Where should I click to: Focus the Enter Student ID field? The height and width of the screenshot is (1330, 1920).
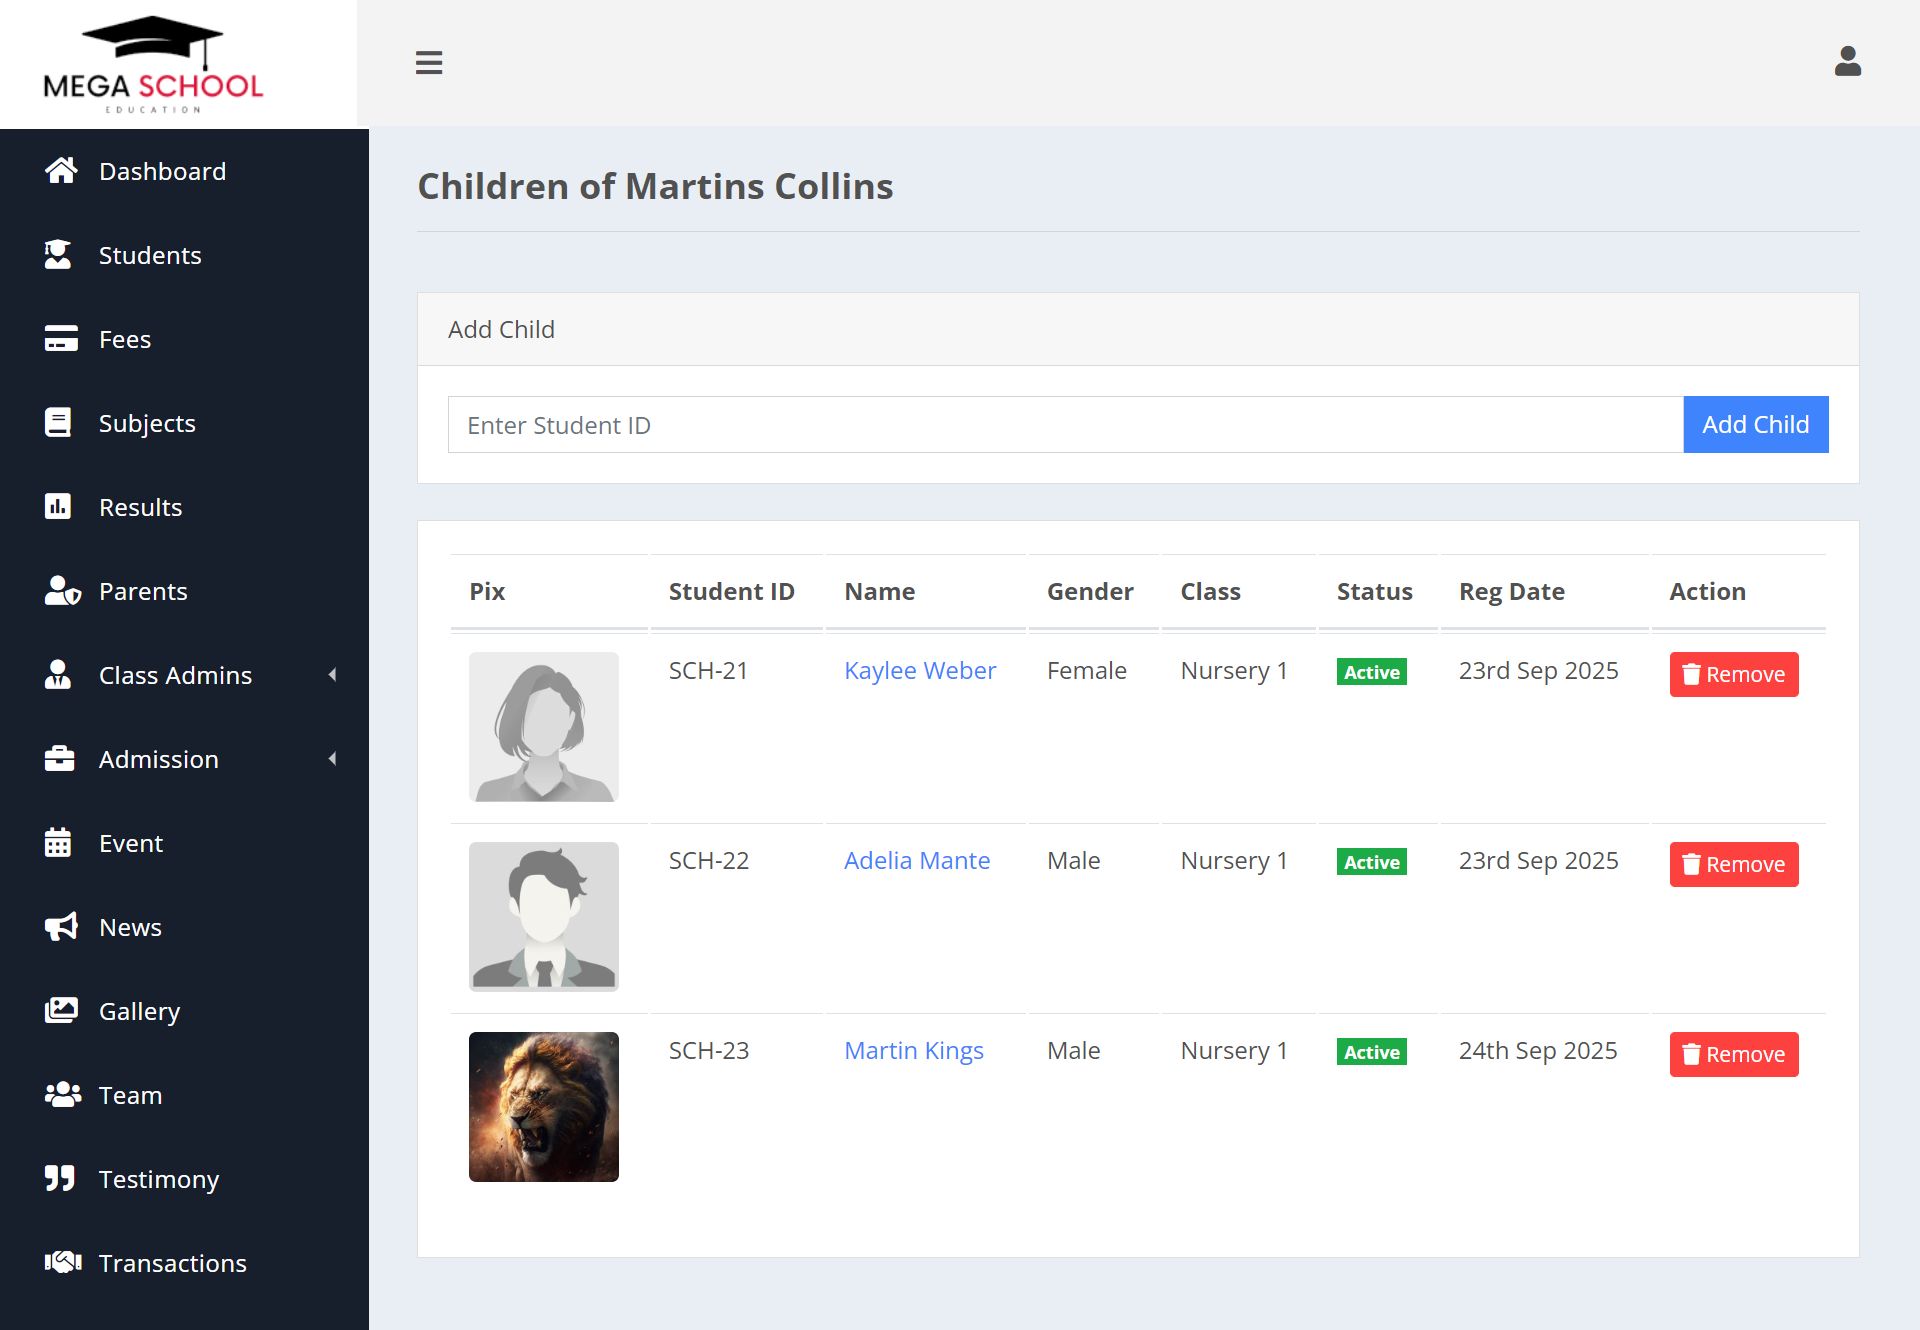point(1065,425)
